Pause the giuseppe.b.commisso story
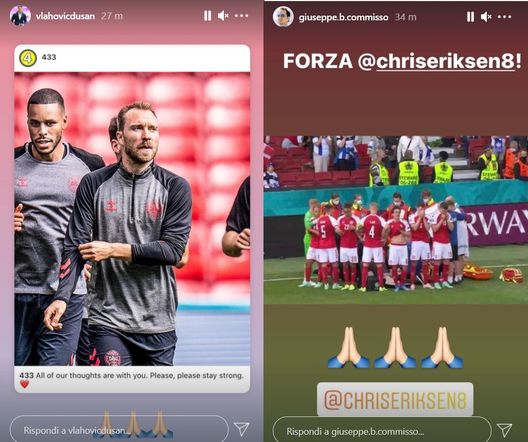 [470, 17]
